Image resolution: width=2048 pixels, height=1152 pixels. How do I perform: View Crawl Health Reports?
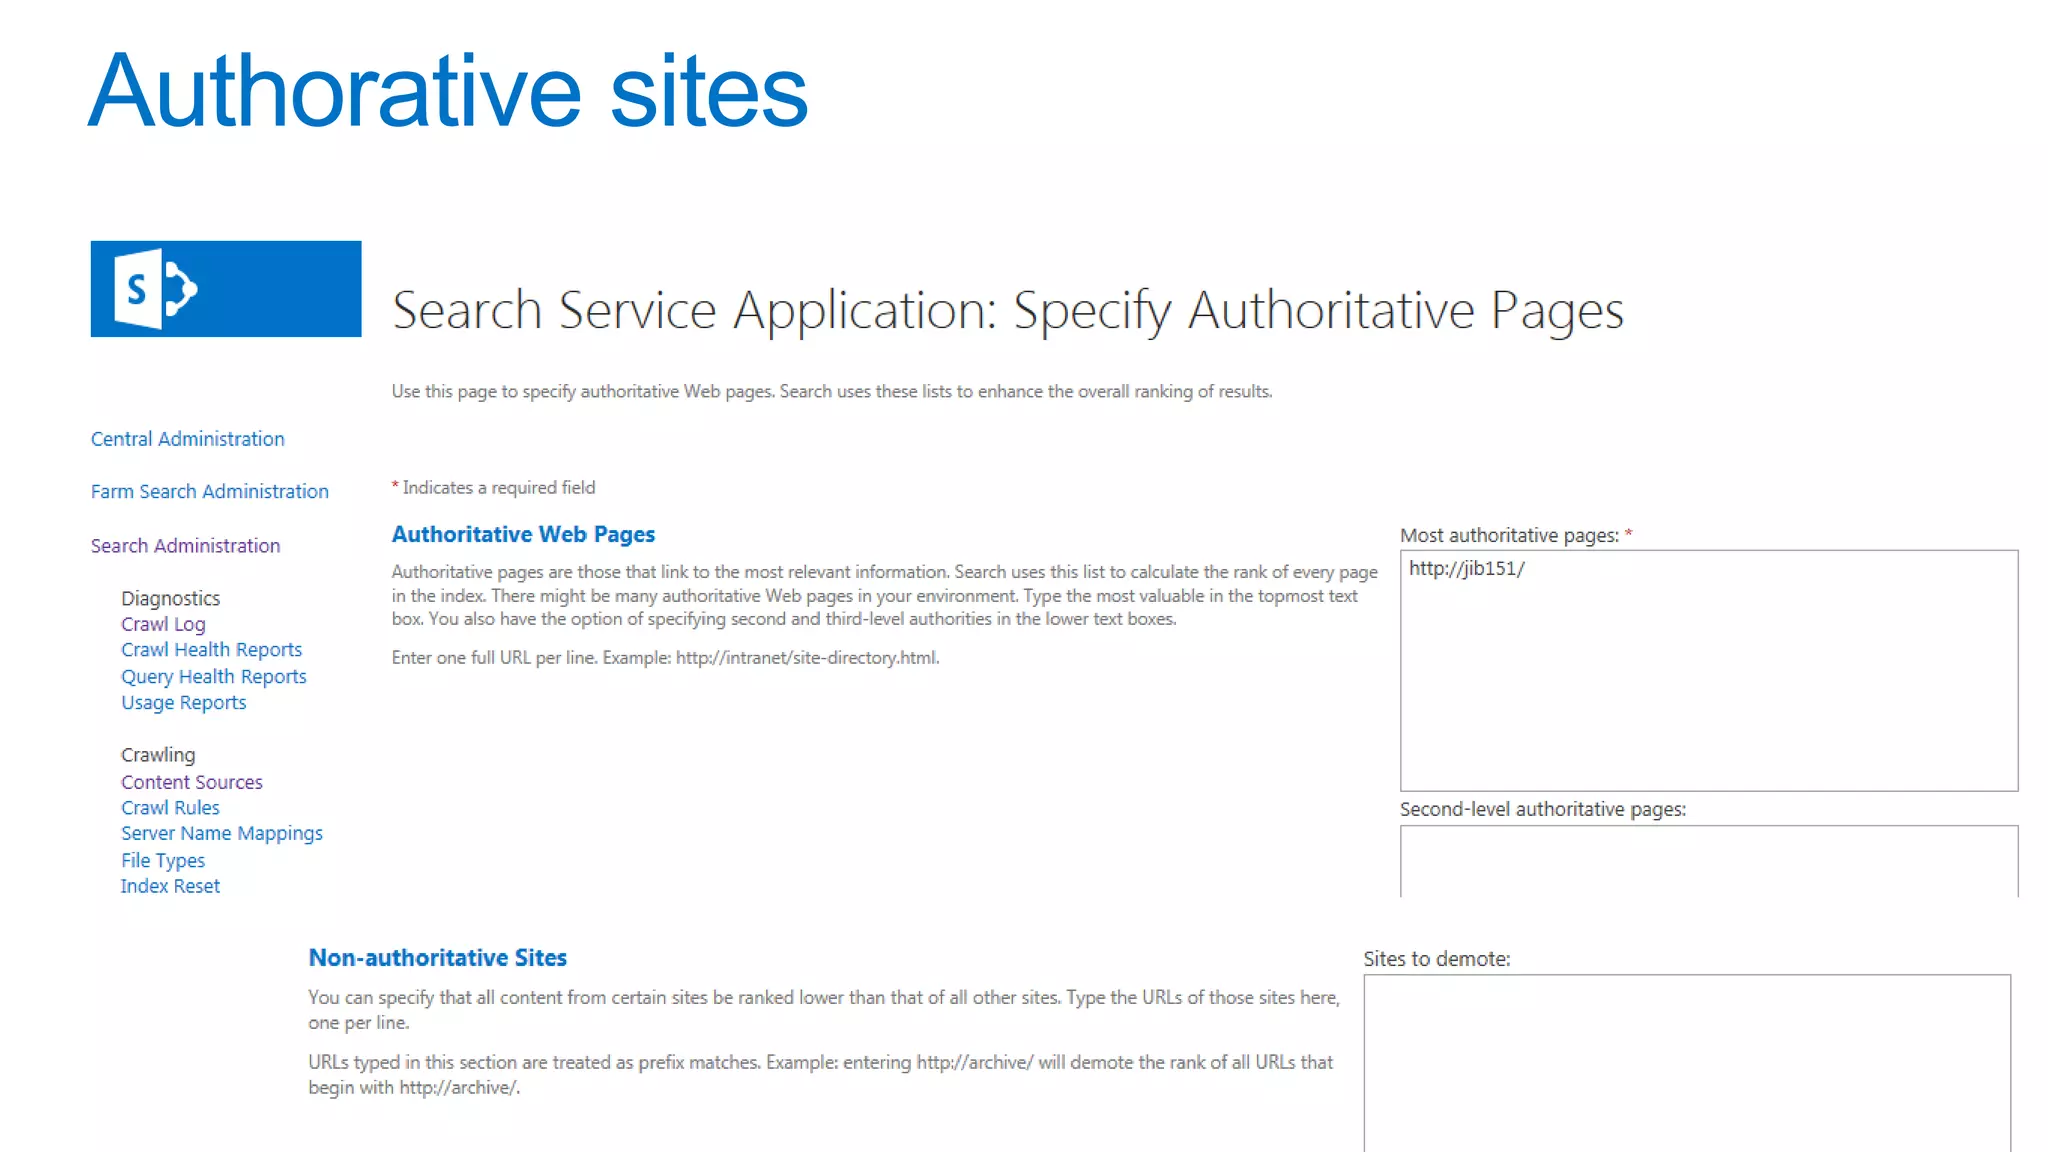pyautogui.click(x=211, y=650)
